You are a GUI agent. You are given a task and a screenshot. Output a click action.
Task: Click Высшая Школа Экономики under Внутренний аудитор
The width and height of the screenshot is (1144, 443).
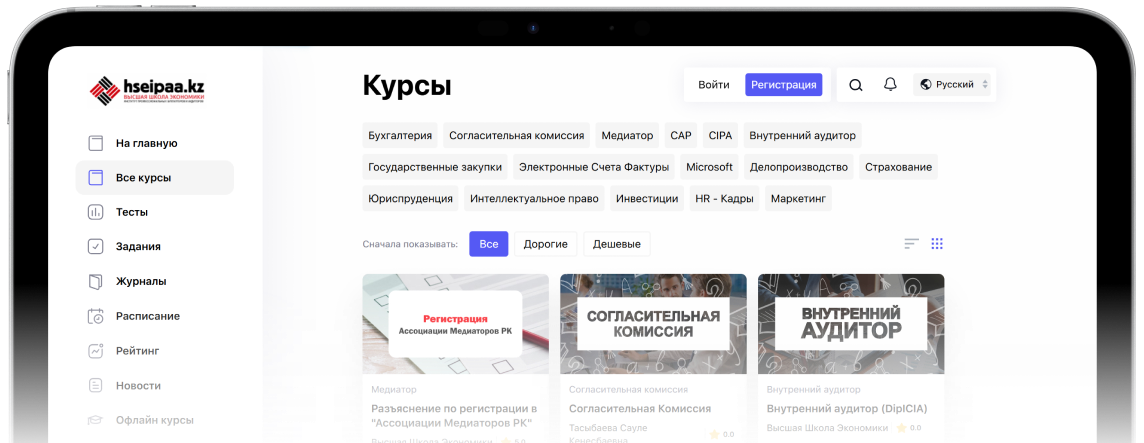827,428
